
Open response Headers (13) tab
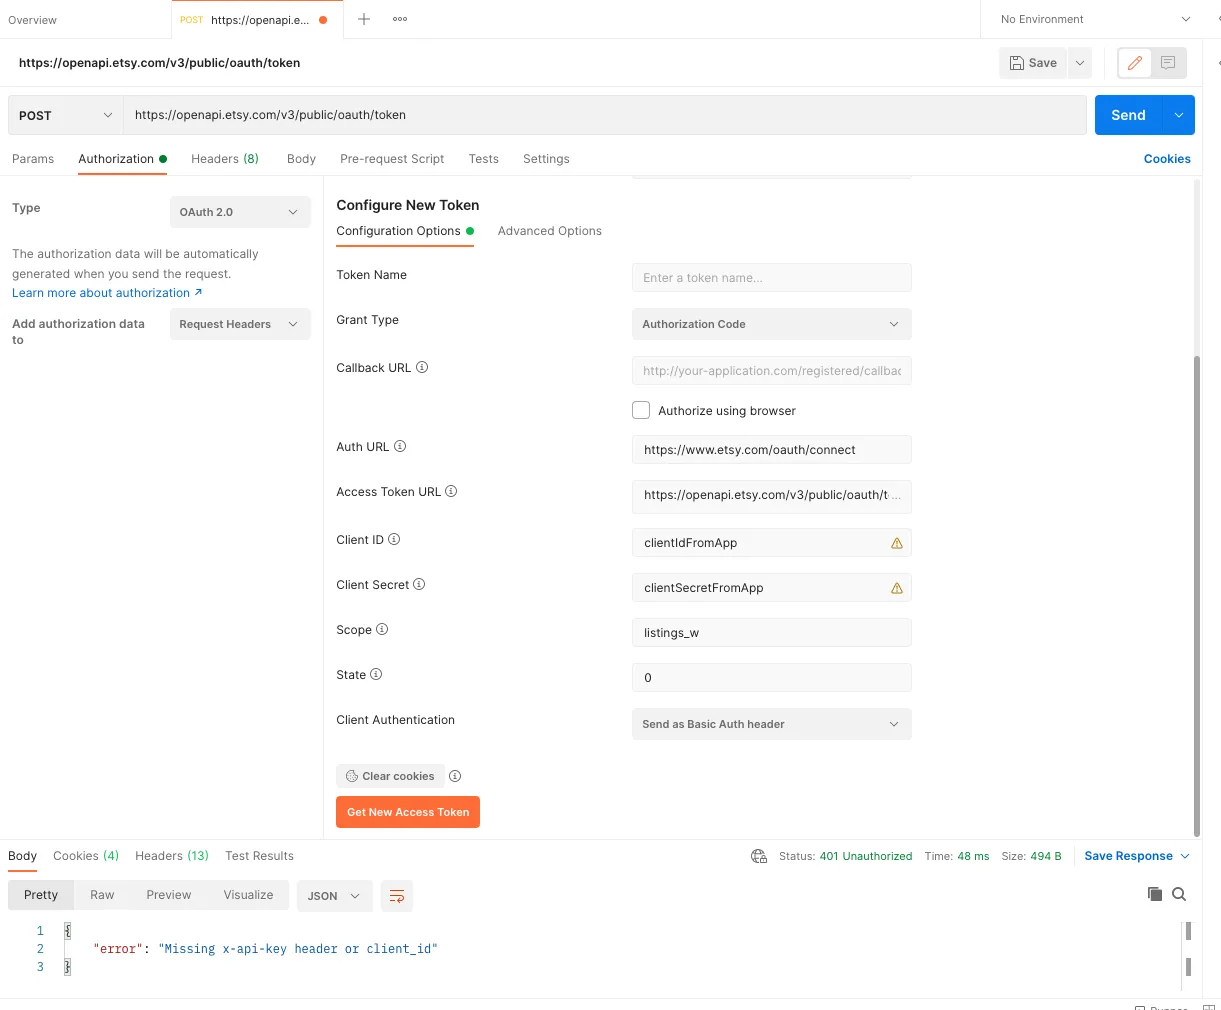(172, 856)
